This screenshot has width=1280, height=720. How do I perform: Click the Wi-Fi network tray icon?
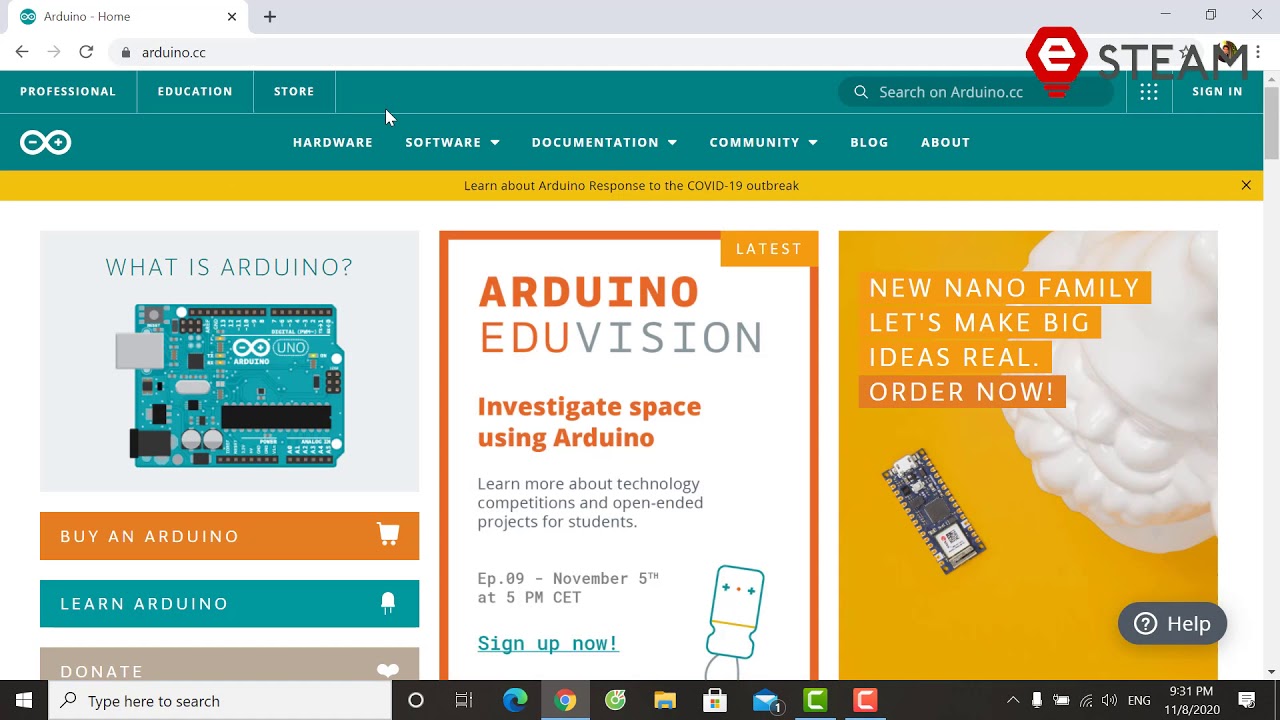click(1085, 700)
